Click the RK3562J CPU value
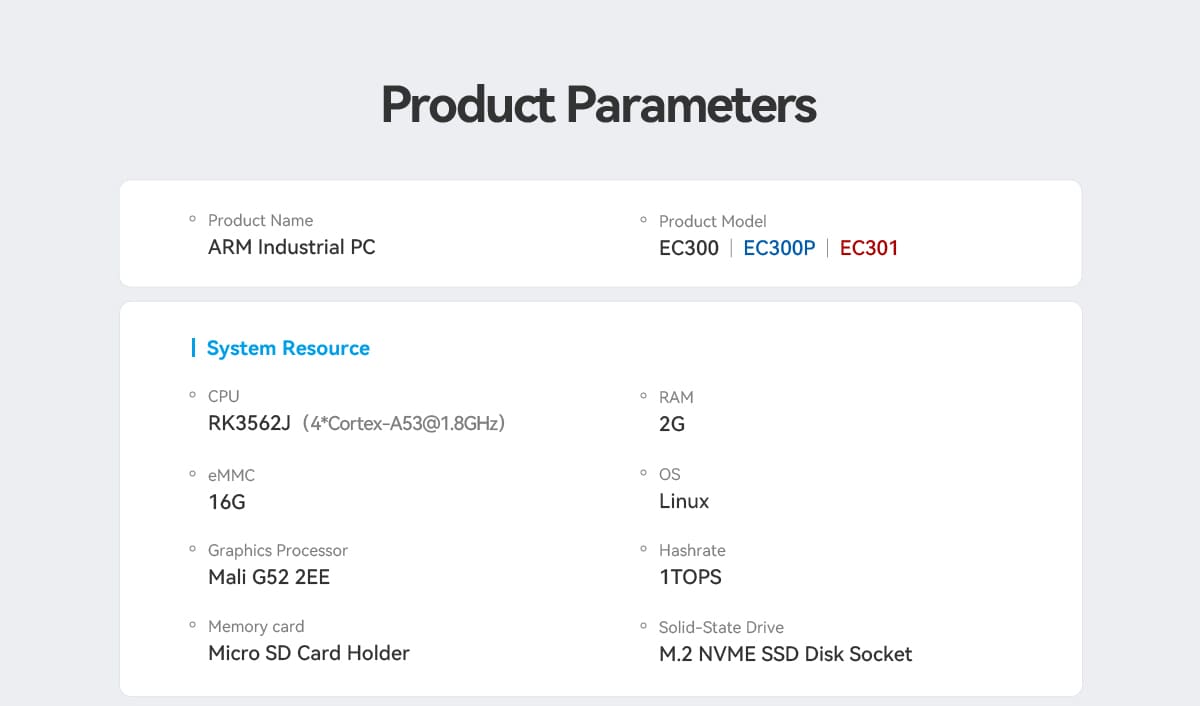This screenshot has height=706, width=1200. (249, 424)
